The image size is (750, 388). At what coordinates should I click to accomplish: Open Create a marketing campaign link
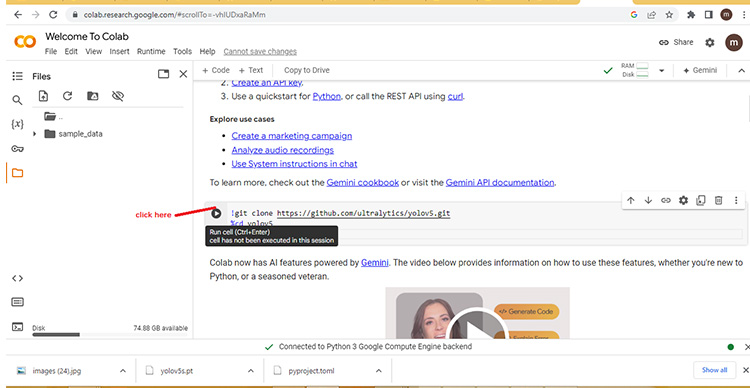292,136
